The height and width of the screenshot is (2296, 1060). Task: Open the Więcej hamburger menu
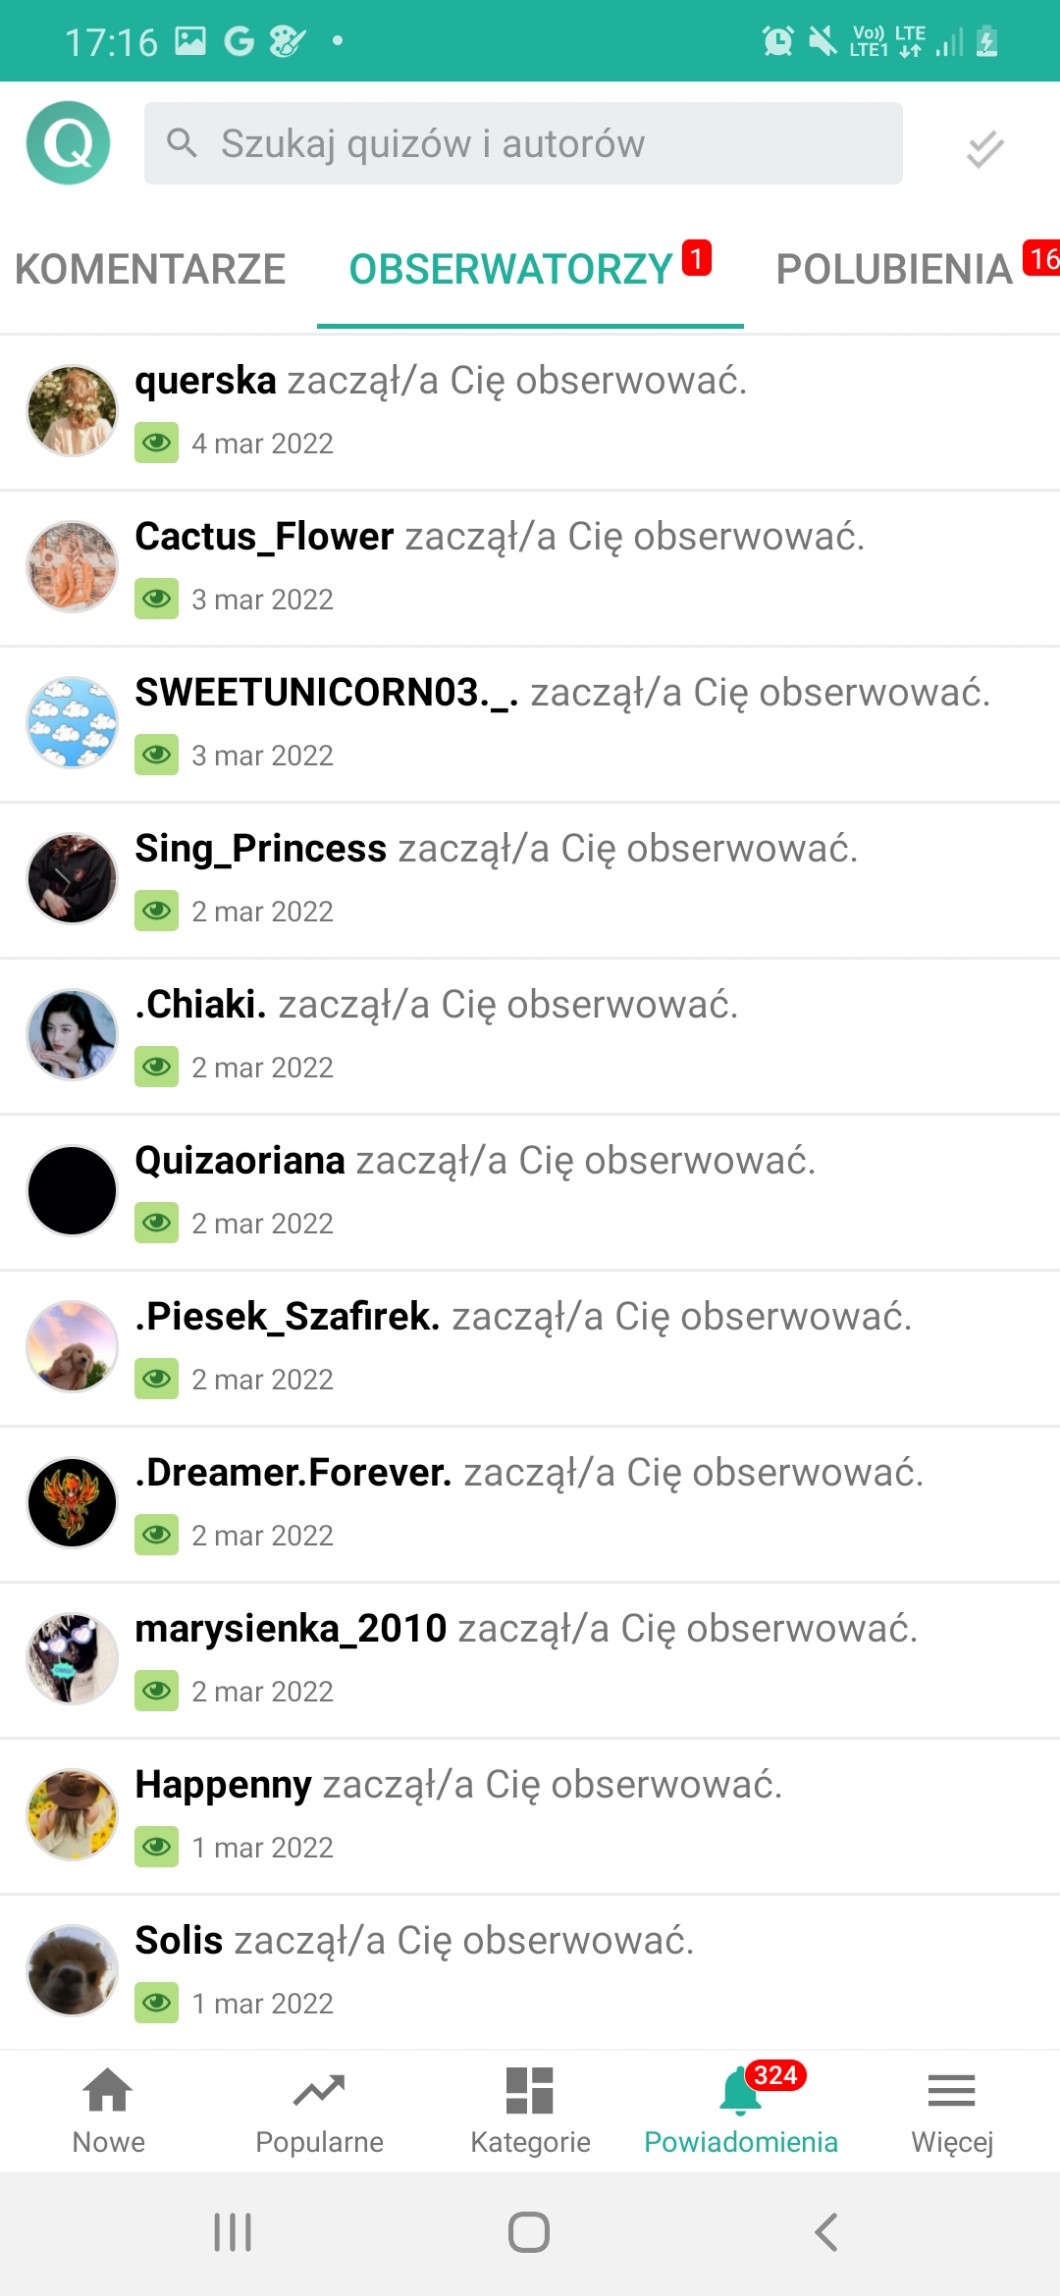pyautogui.click(x=951, y=2090)
